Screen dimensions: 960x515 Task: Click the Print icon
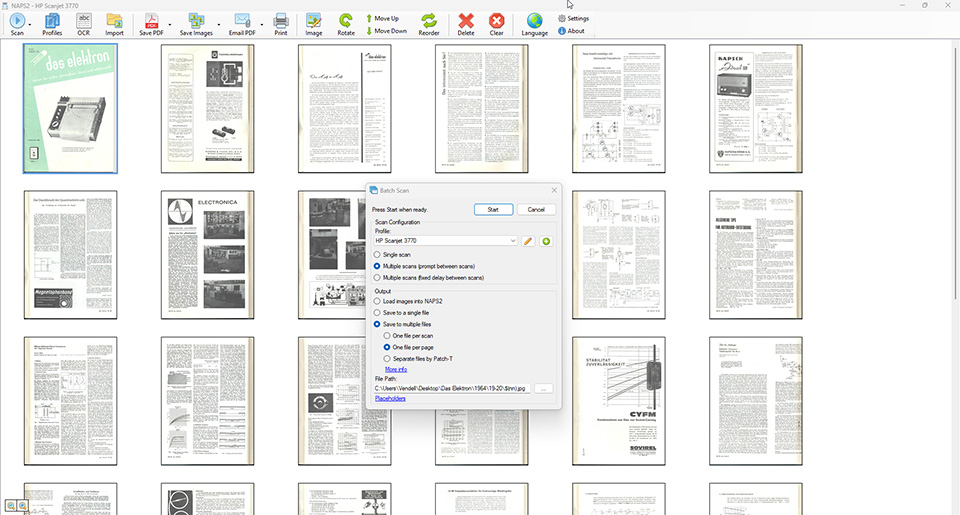[281, 23]
